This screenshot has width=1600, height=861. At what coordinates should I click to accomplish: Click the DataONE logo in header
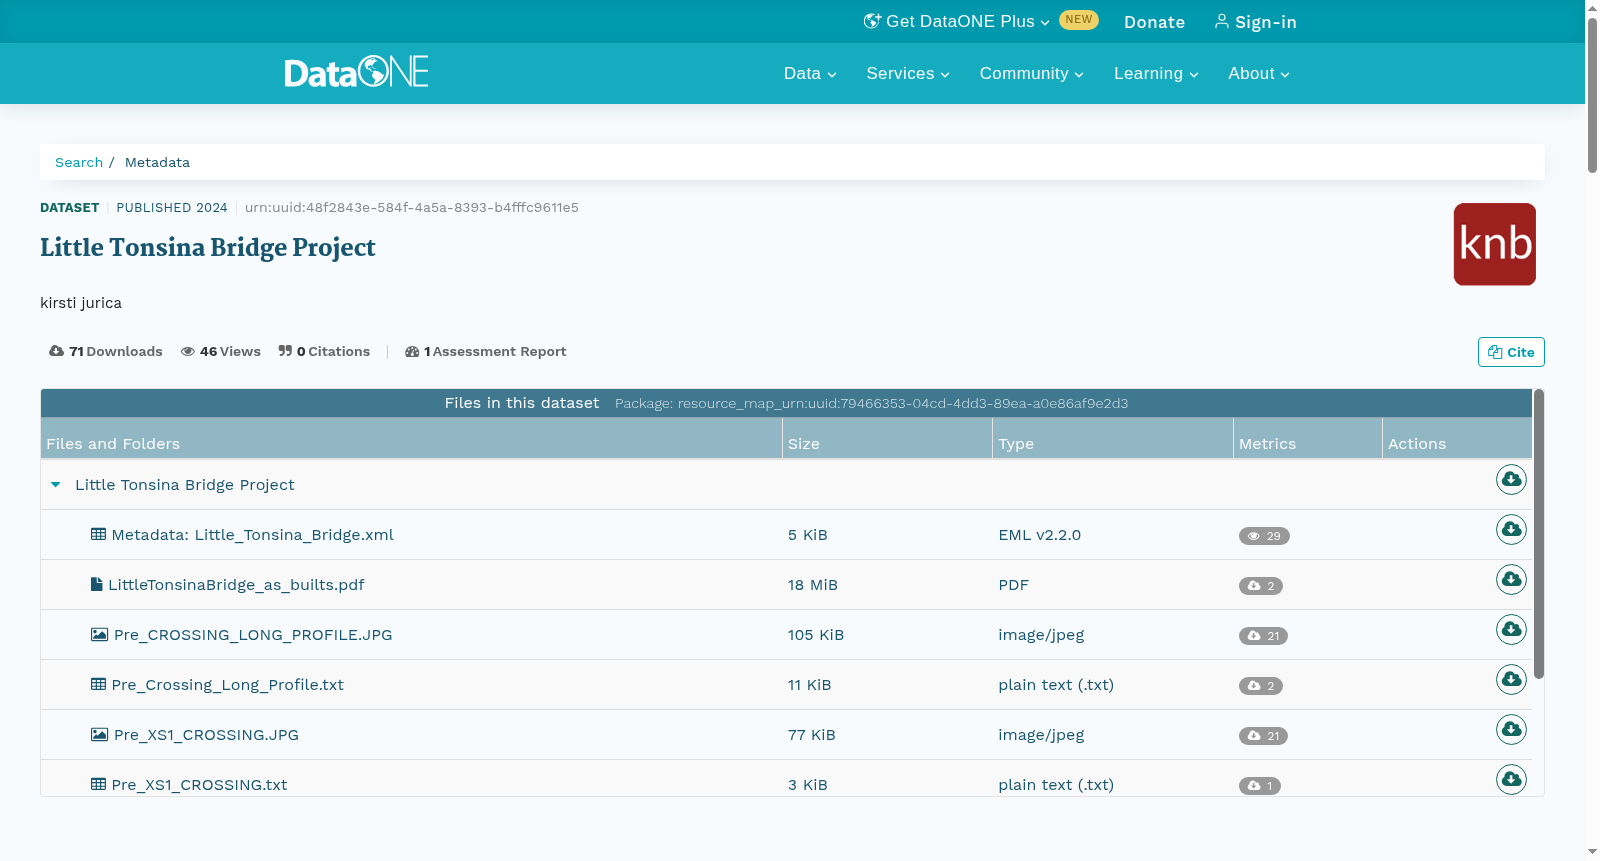coord(356,72)
